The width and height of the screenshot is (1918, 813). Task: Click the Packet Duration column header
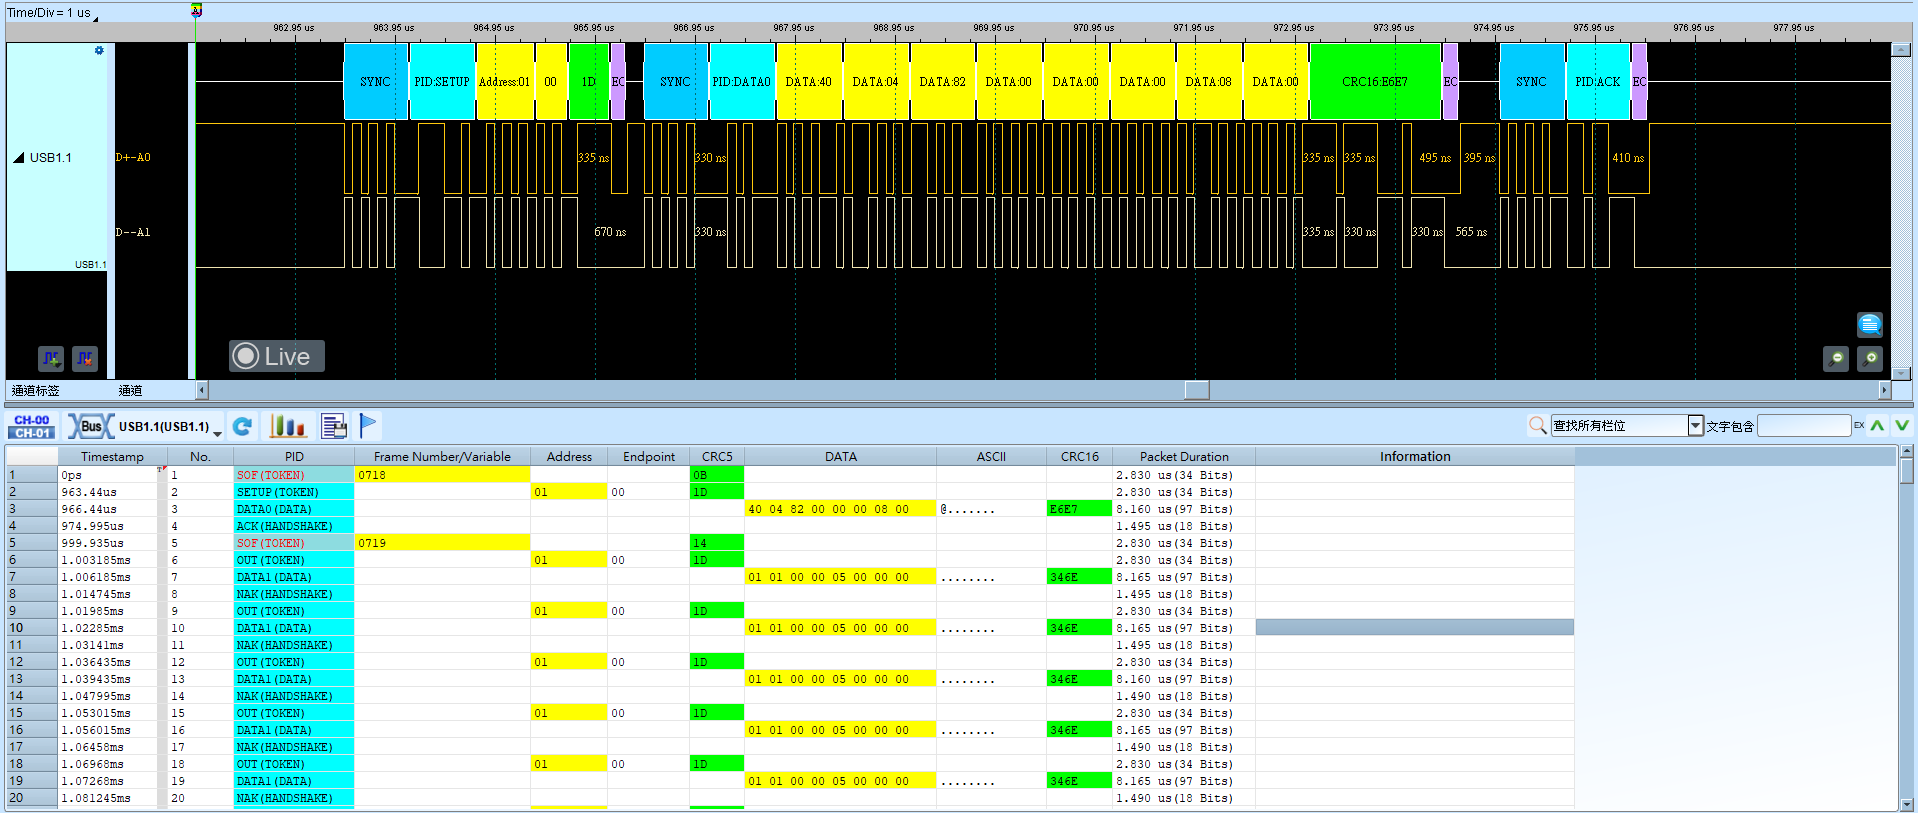pos(1184,456)
